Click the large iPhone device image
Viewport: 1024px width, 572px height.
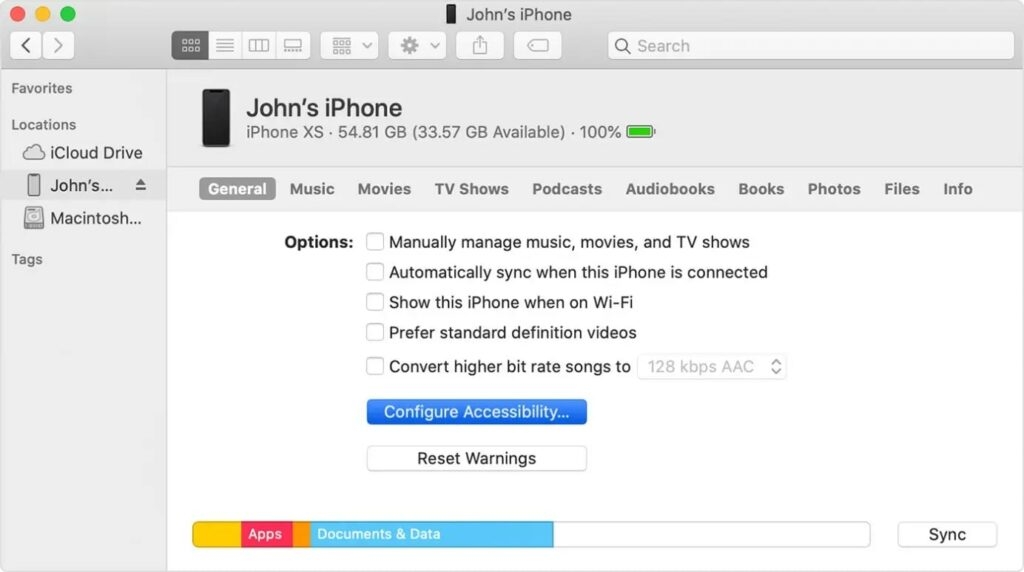tap(216, 118)
